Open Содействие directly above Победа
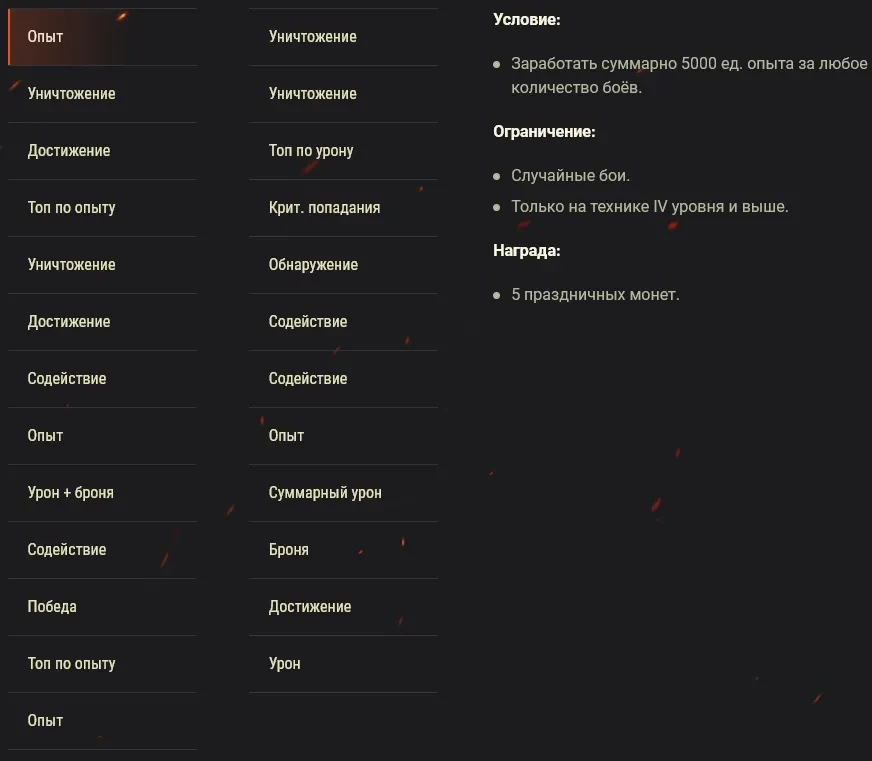 [x=67, y=550]
